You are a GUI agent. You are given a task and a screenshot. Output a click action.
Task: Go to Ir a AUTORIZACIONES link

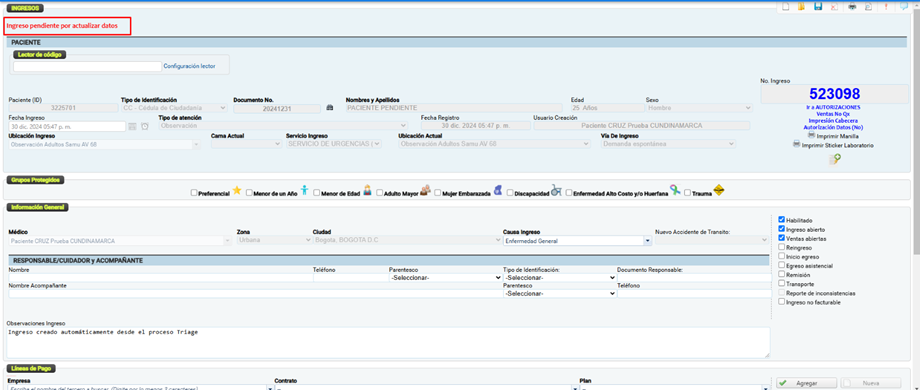[x=834, y=108]
